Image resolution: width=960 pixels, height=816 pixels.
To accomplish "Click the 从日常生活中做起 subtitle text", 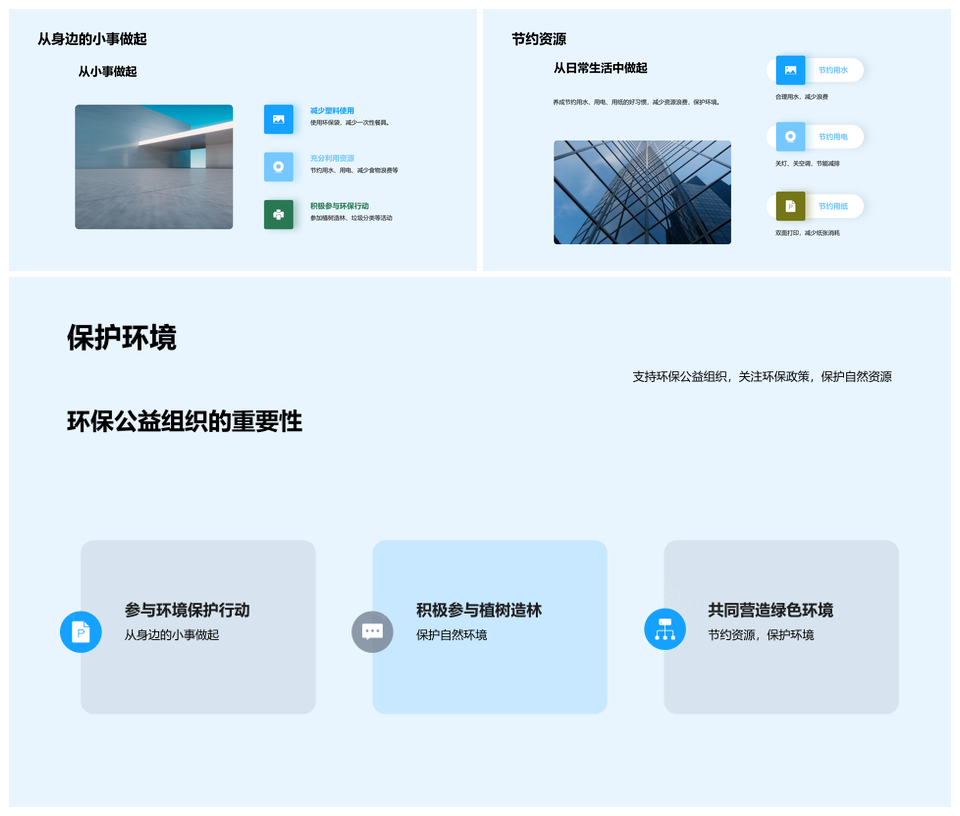I will pos(600,68).
